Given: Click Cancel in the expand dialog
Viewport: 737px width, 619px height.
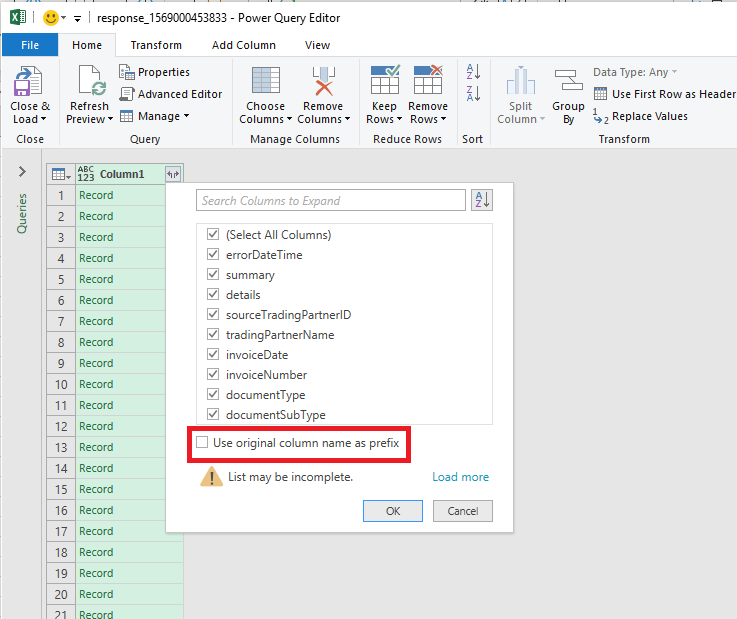Looking at the screenshot, I should coord(463,511).
